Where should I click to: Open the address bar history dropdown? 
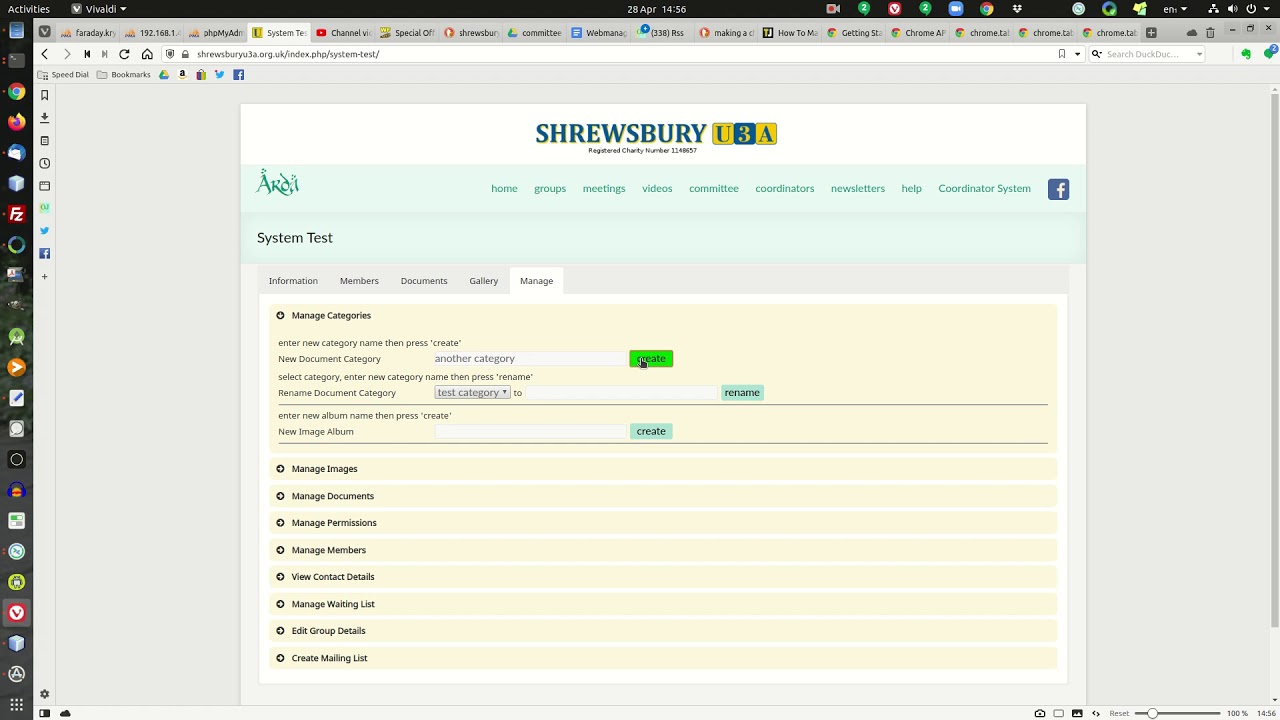click(x=1077, y=54)
